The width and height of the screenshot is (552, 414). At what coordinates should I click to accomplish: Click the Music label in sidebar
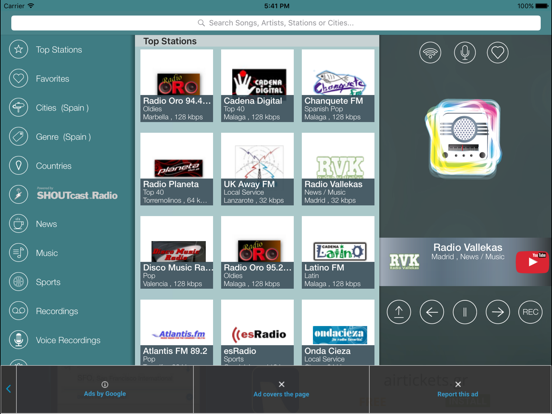[x=46, y=253]
